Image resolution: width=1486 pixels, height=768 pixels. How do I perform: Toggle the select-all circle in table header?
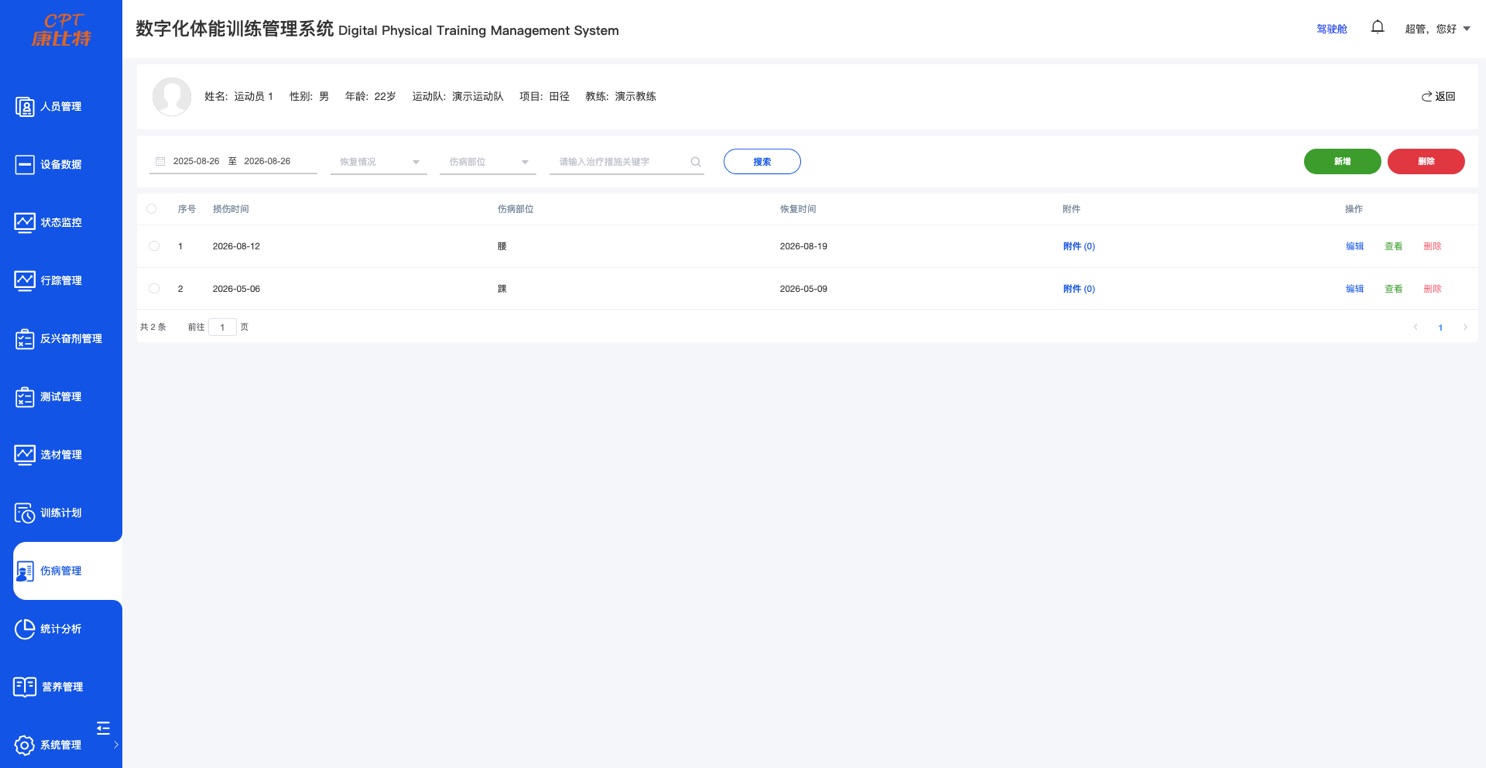pos(152,209)
